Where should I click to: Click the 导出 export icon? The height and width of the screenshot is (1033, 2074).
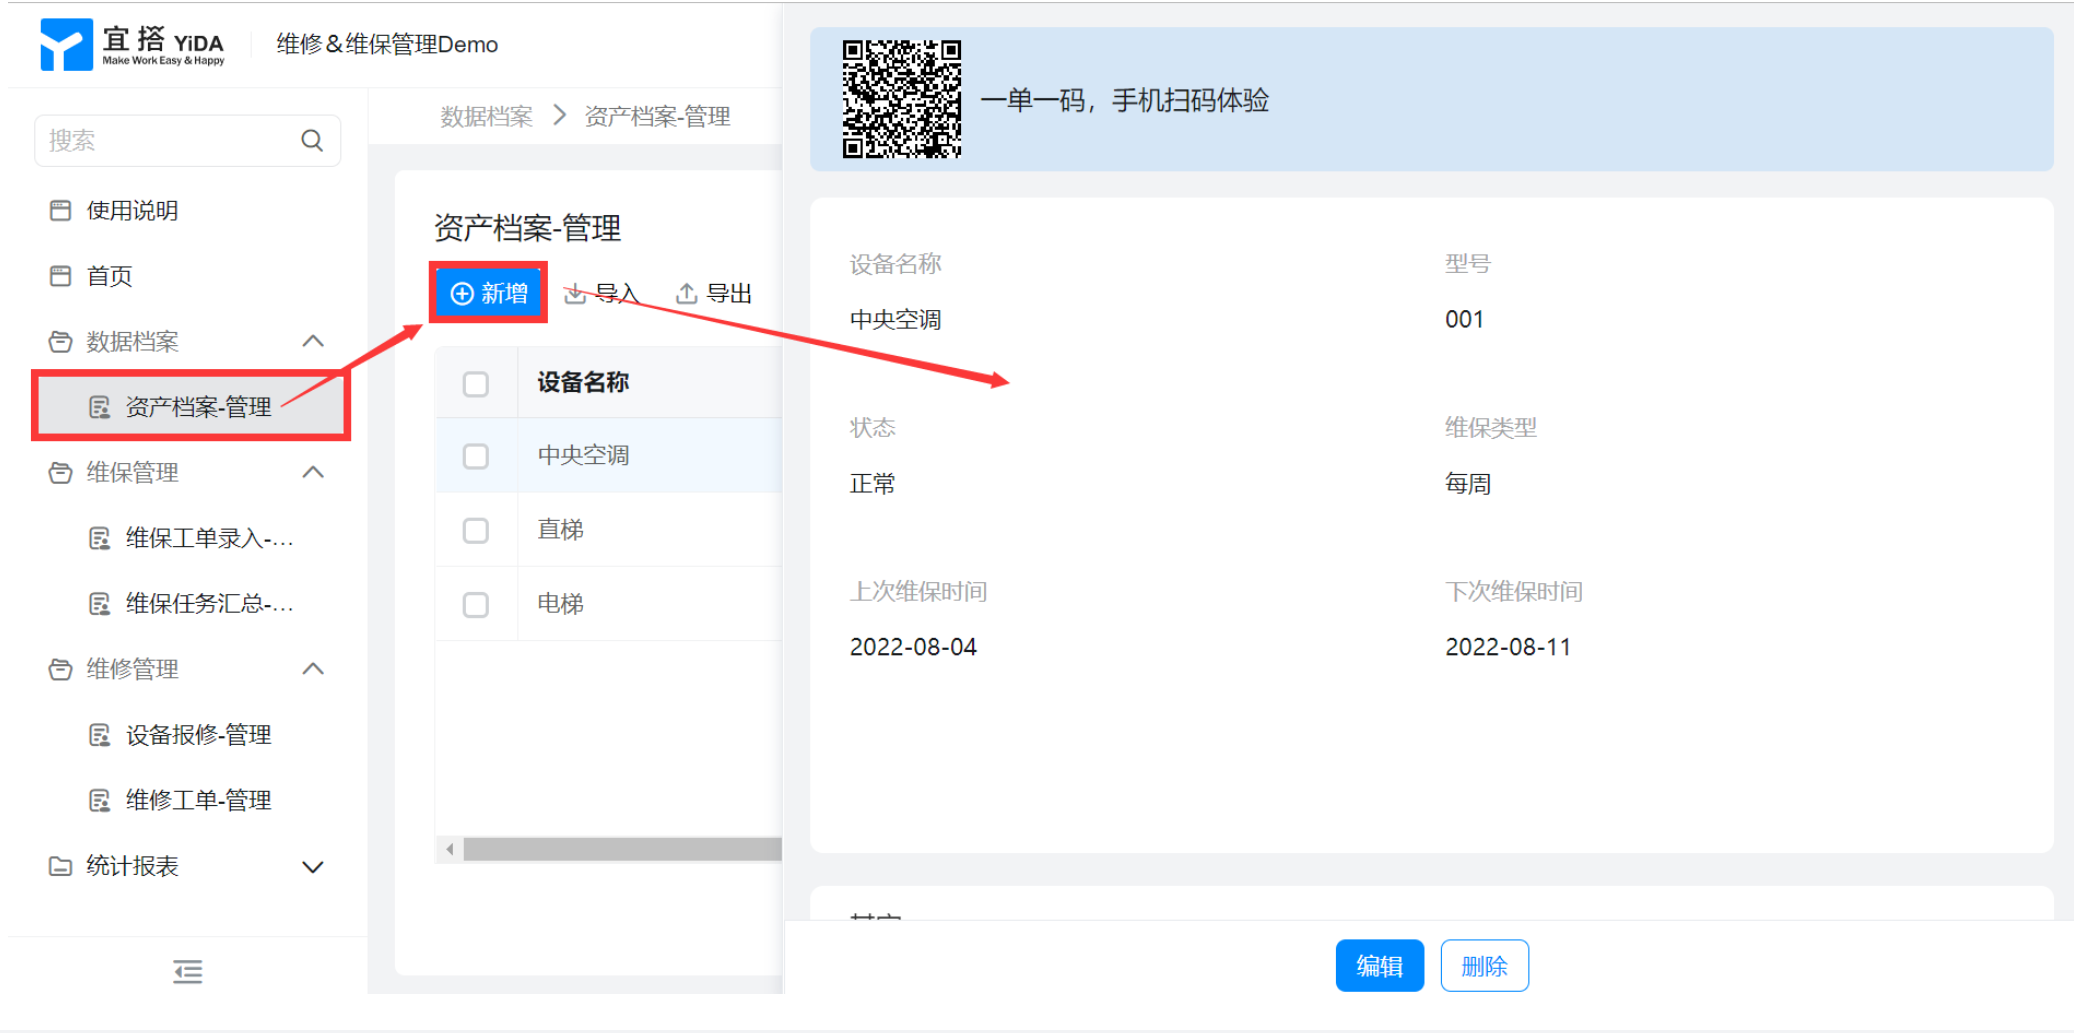[x=686, y=294]
